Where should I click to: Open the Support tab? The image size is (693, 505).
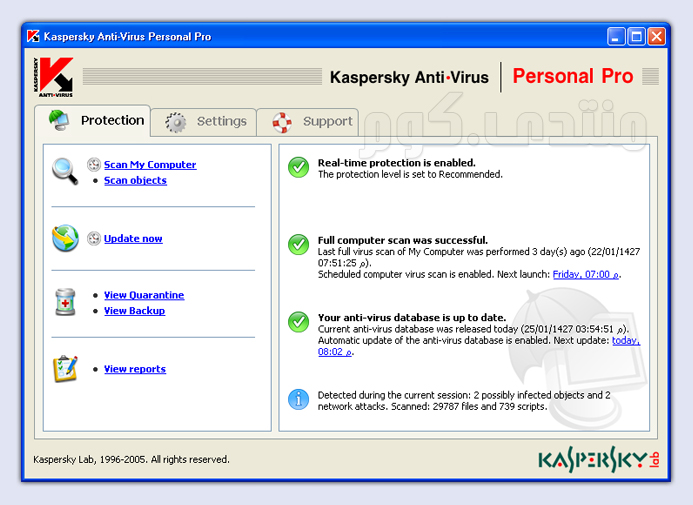coord(313,122)
